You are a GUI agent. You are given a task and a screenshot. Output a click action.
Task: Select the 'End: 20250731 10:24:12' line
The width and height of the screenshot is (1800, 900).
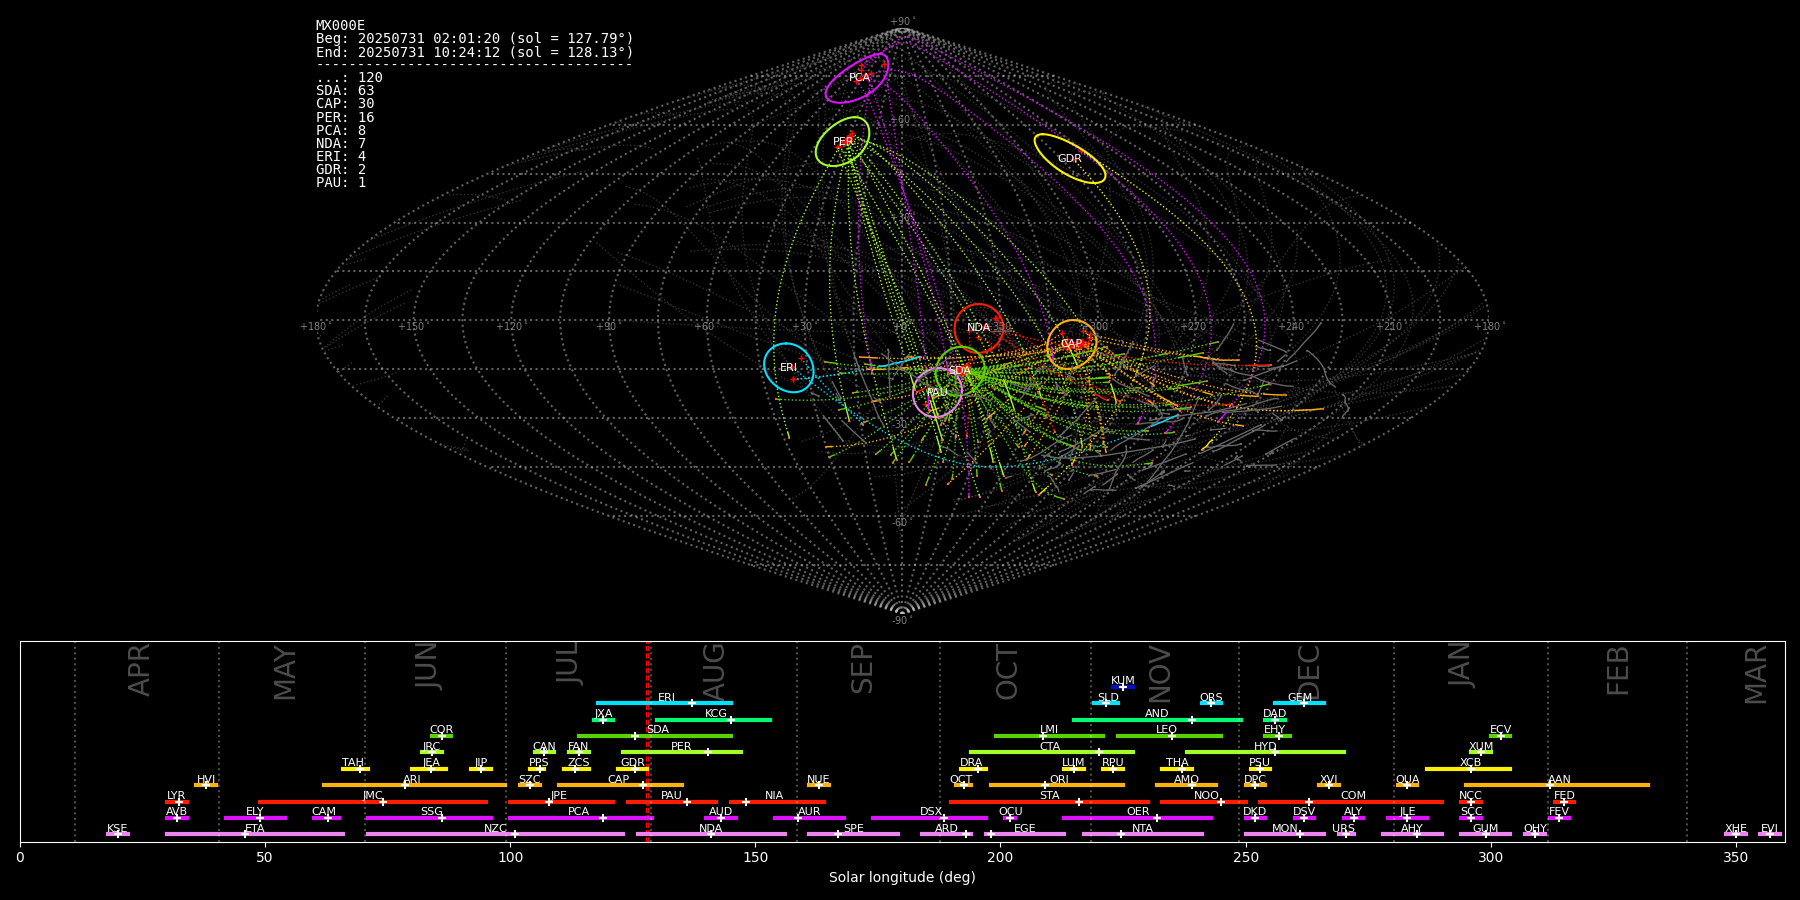(475, 52)
